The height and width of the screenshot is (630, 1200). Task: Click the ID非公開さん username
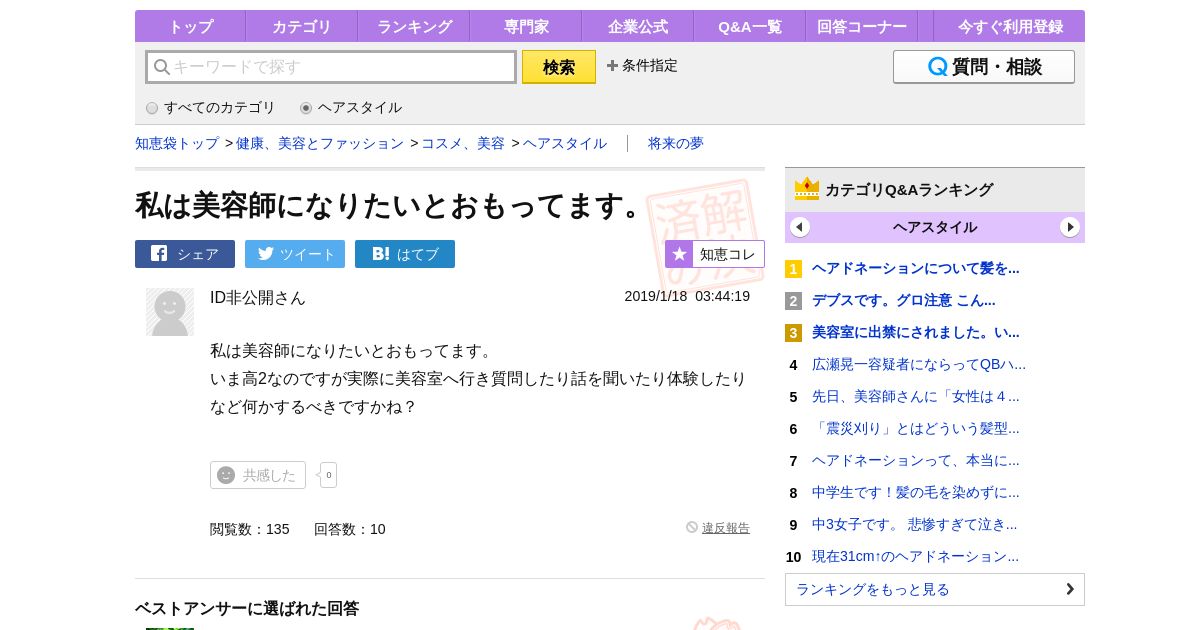point(258,297)
